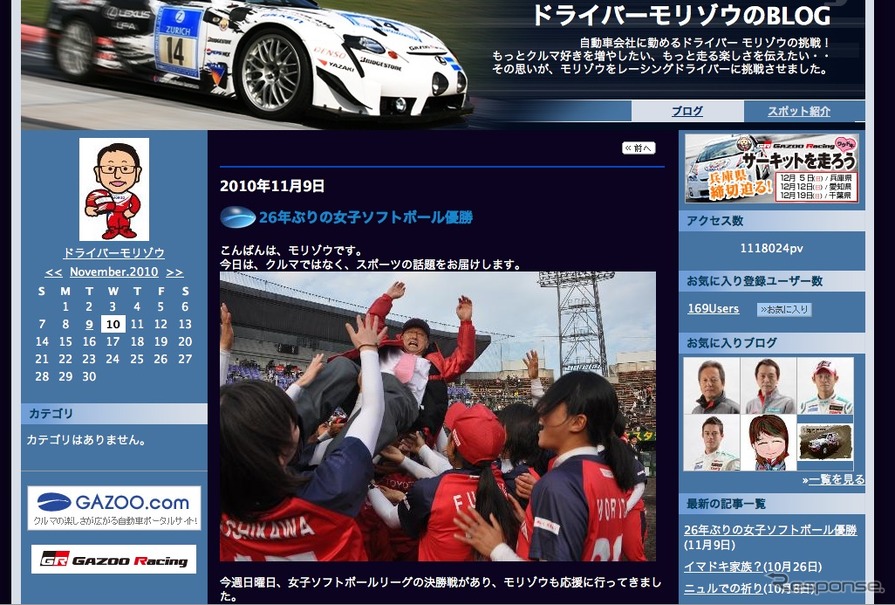The height and width of the screenshot is (605, 895).
Task: Click the post title 26年ぶりの女子ソフトボール優勝
Action: click(x=365, y=217)
